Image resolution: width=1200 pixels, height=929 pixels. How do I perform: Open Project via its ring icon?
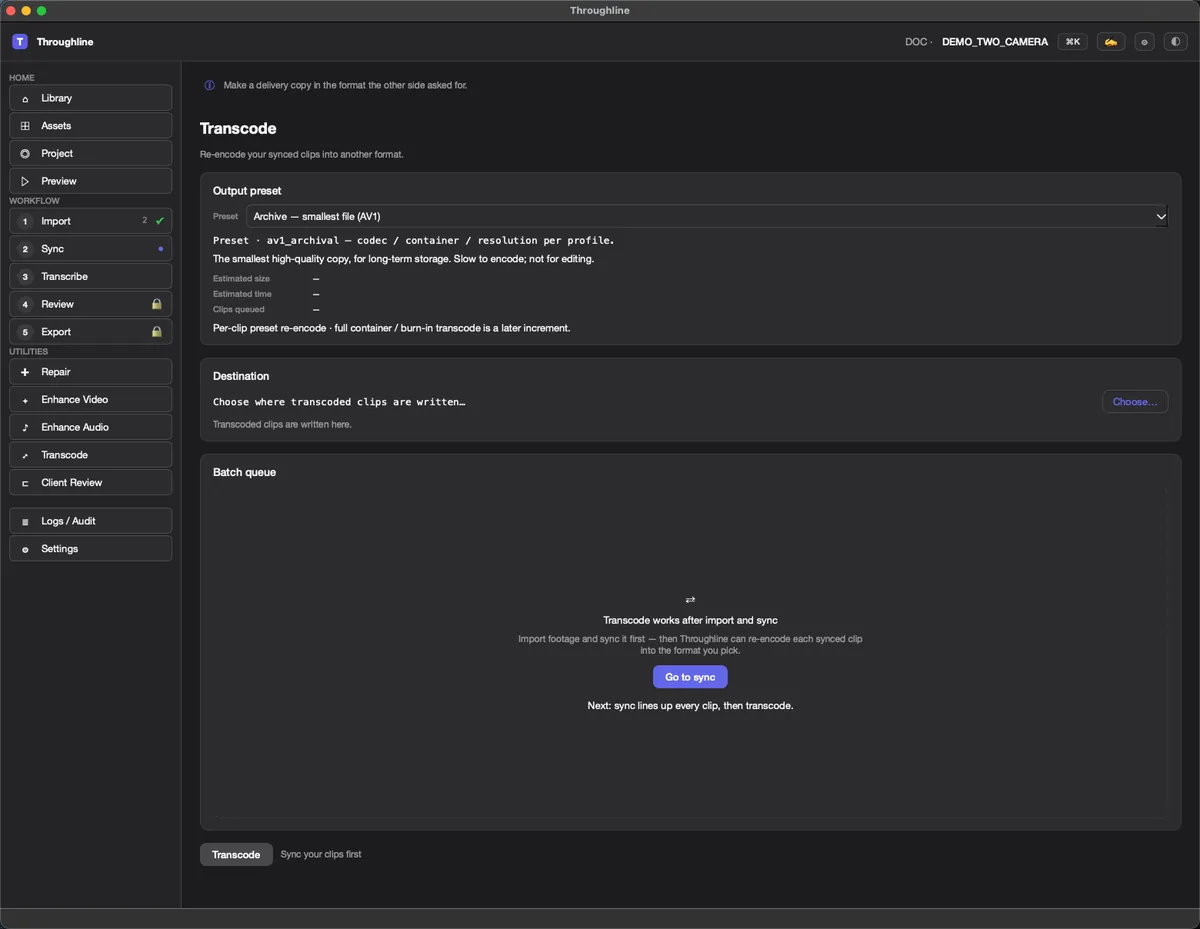(25, 154)
